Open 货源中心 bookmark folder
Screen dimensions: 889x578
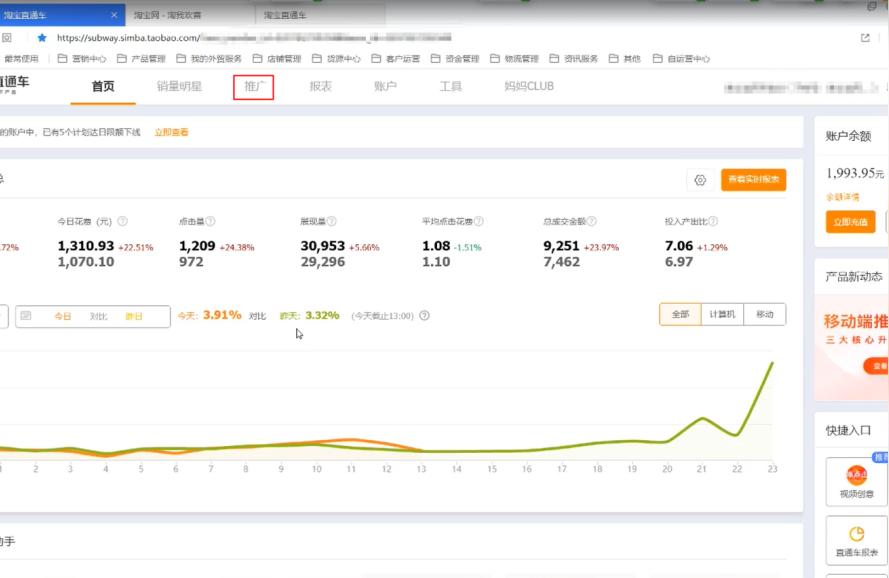(x=336, y=59)
